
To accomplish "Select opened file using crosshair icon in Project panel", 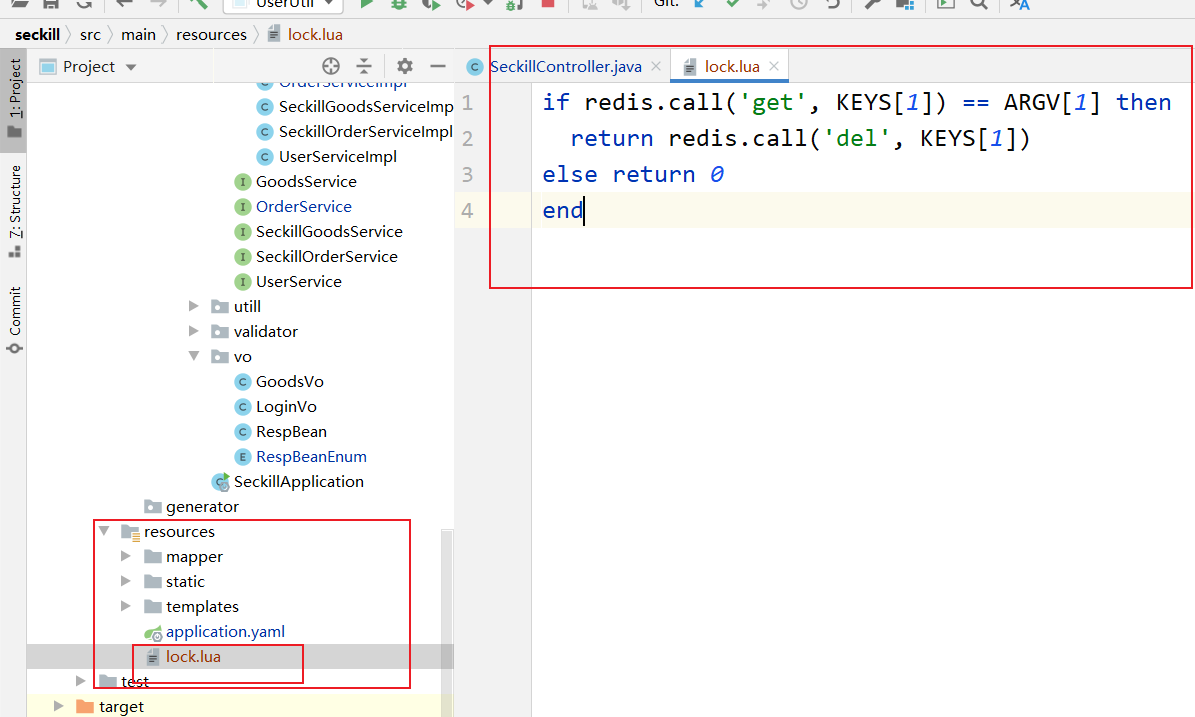I will coord(330,66).
